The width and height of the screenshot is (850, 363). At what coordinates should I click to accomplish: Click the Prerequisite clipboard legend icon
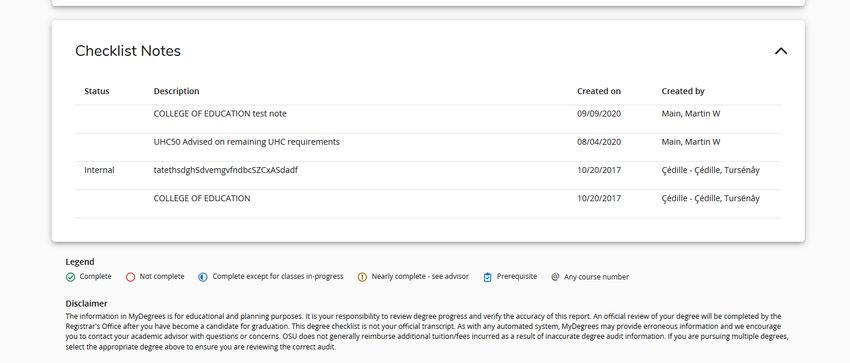pos(487,277)
